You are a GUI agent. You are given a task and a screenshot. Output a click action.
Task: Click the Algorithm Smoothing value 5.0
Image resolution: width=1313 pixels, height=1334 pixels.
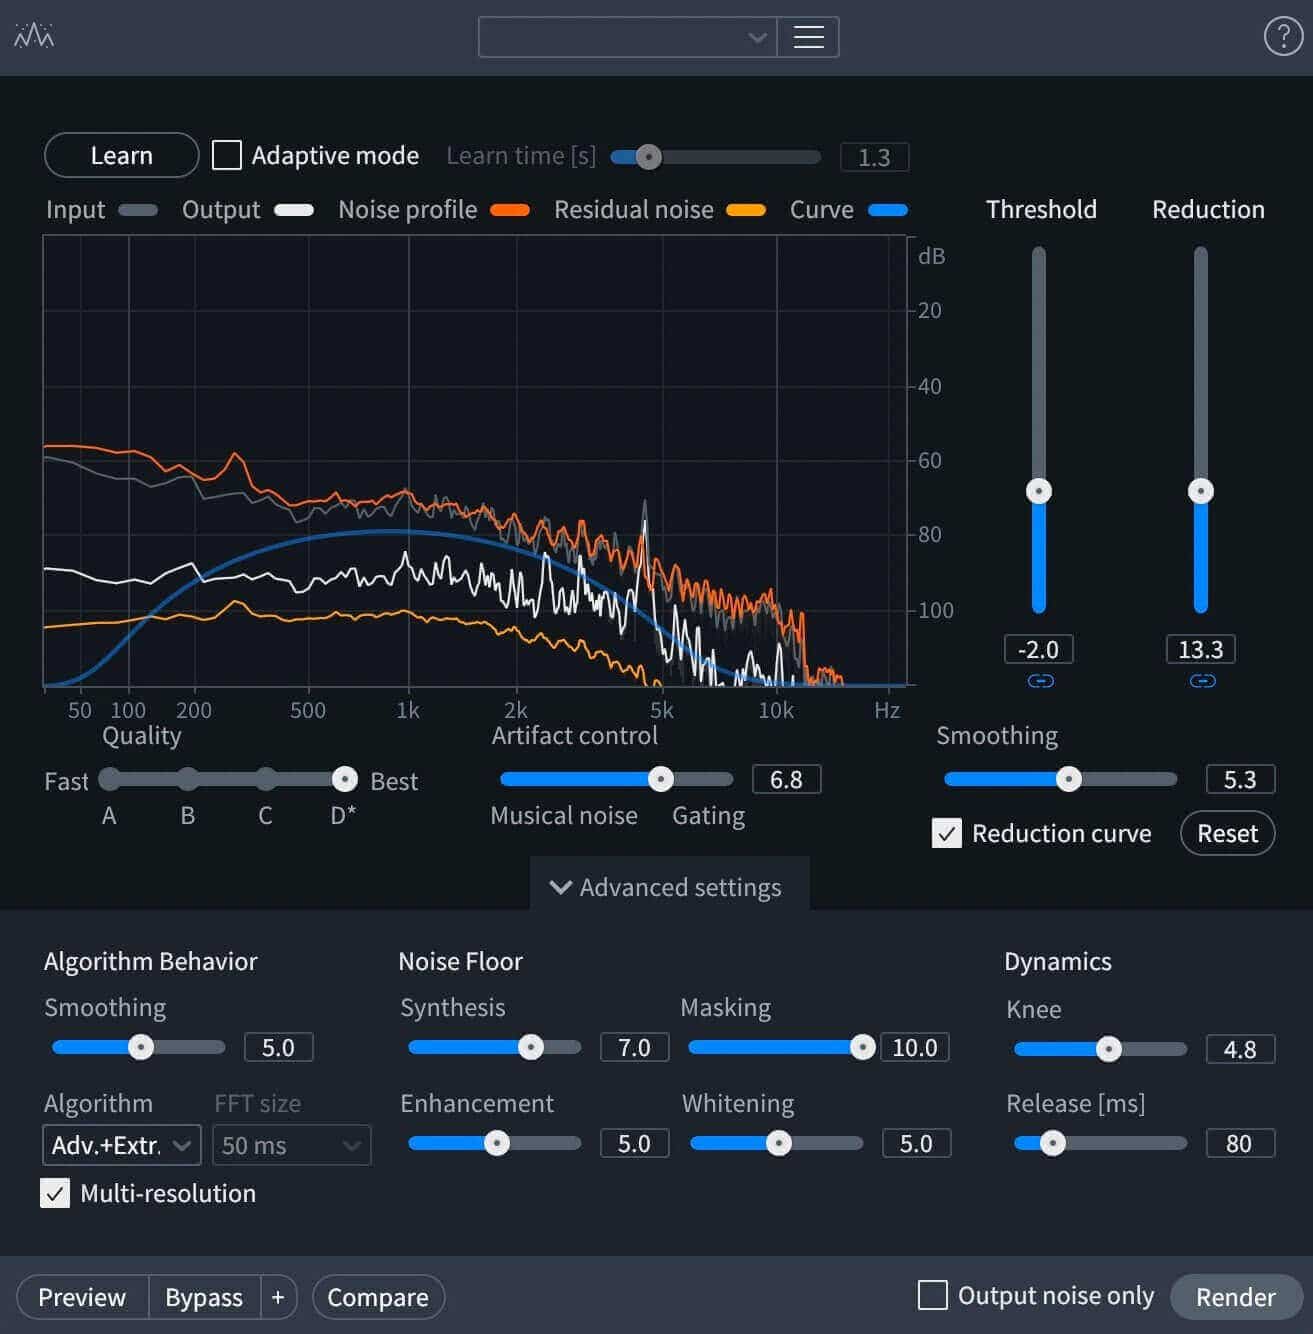pyautogui.click(x=279, y=1047)
